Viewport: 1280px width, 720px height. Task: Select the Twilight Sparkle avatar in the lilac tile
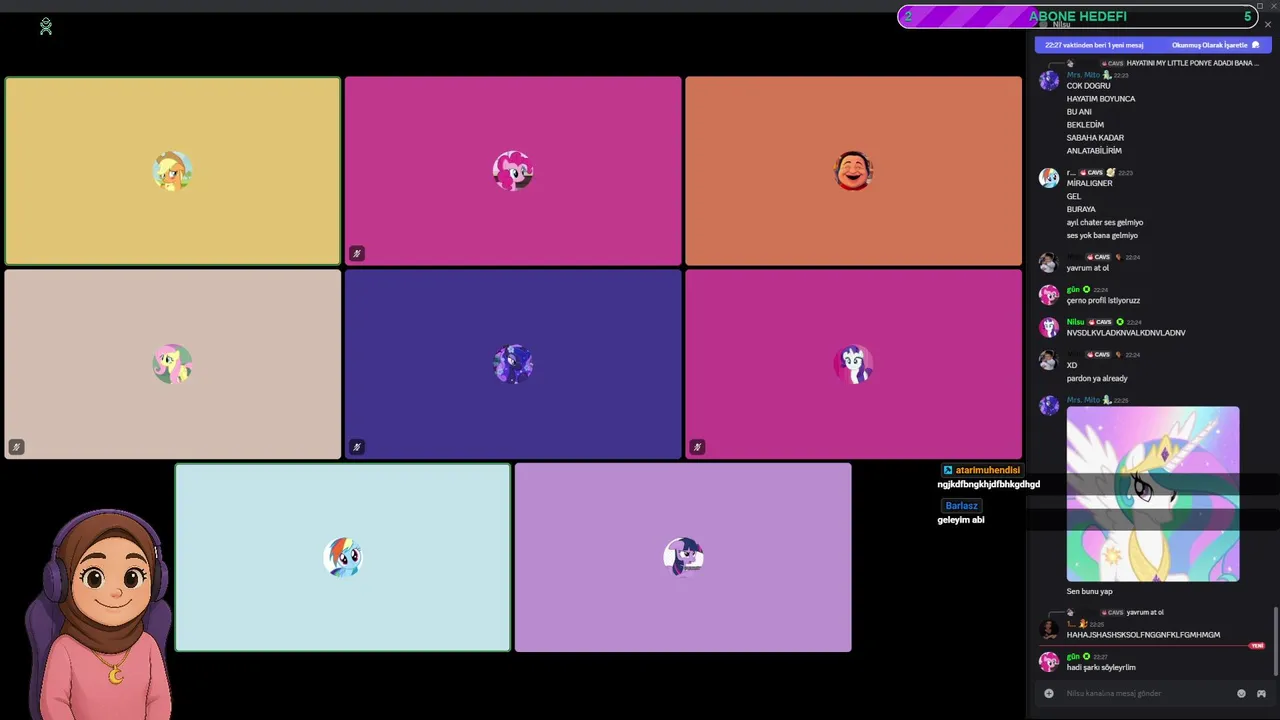683,557
